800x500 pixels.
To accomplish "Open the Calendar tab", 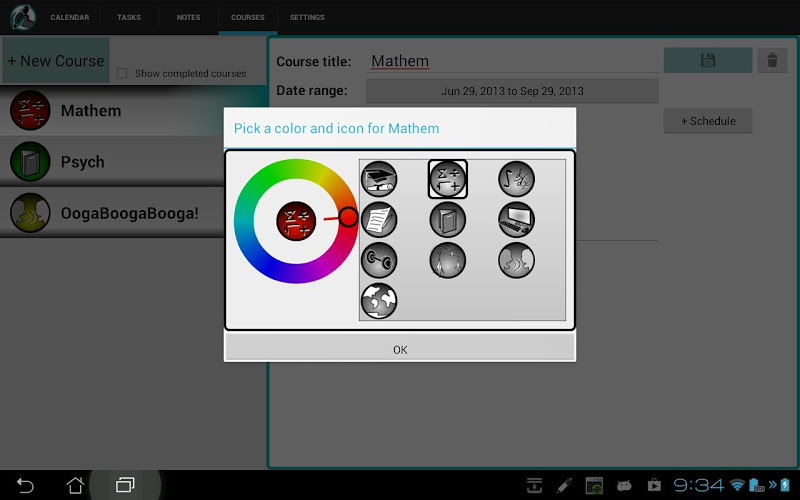I will click(69, 17).
